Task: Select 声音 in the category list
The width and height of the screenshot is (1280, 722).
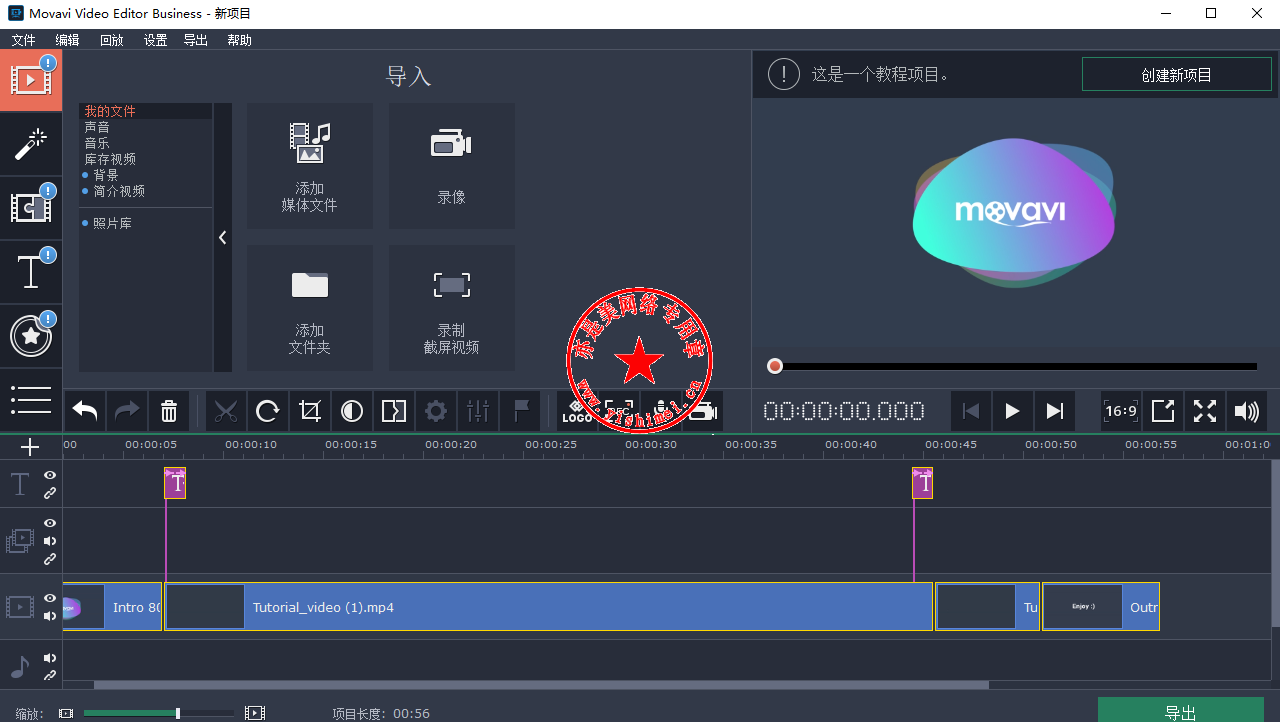Action: tap(97, 127)
